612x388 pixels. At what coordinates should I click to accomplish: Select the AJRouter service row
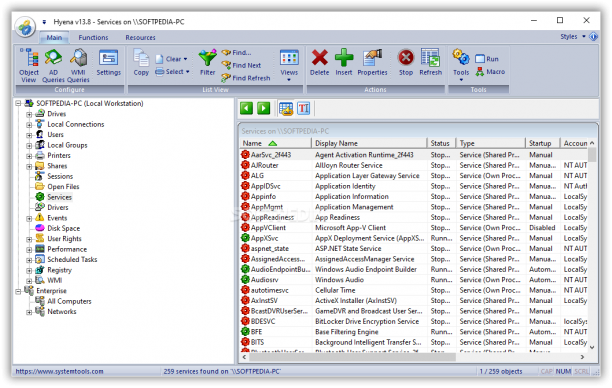click(413, 165)
